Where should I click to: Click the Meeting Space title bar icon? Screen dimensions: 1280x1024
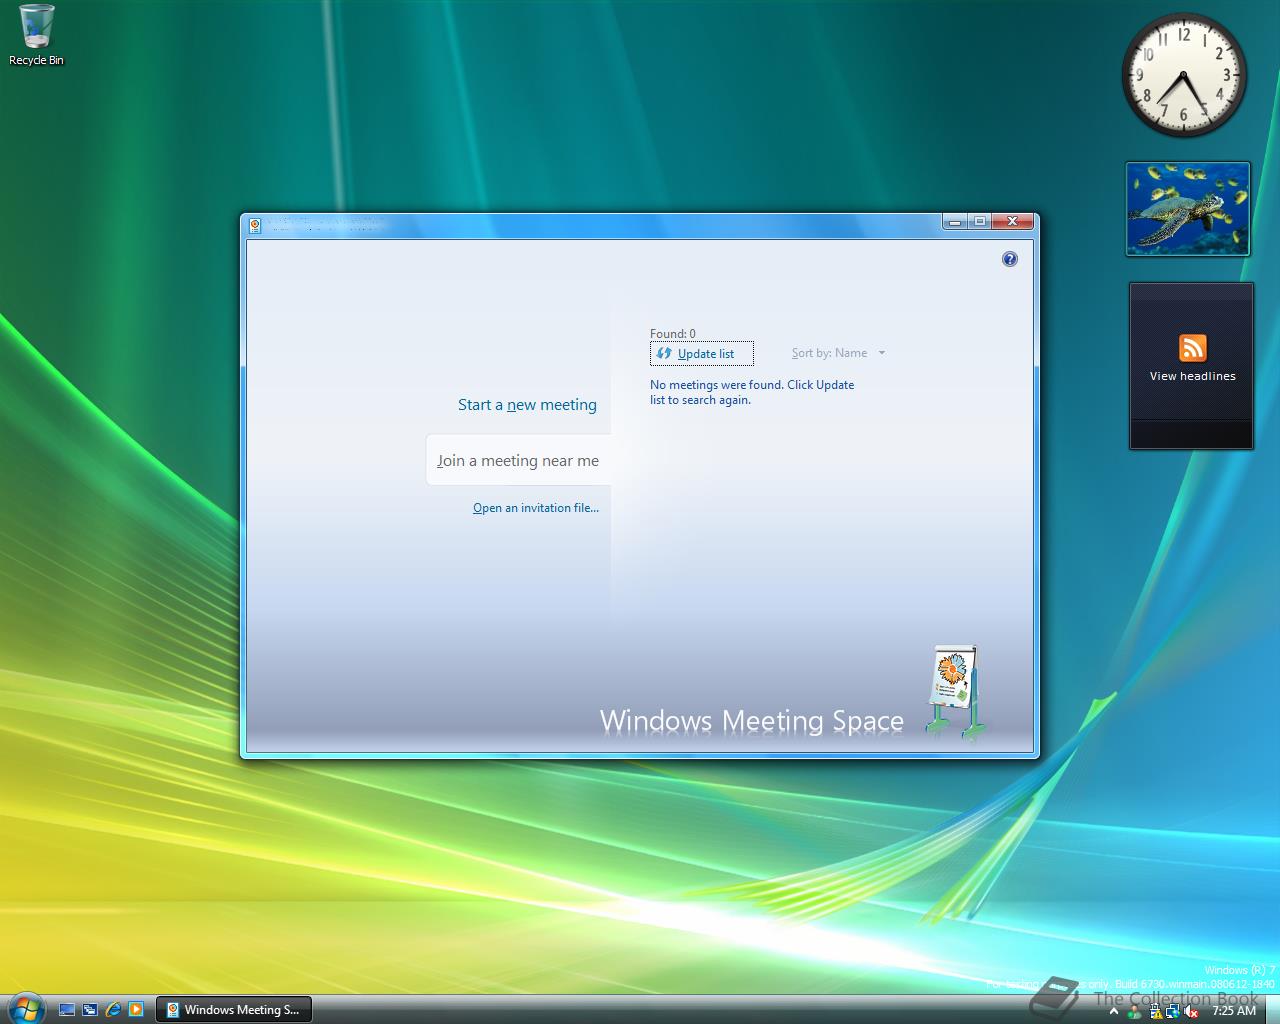(x=255, y=225)
